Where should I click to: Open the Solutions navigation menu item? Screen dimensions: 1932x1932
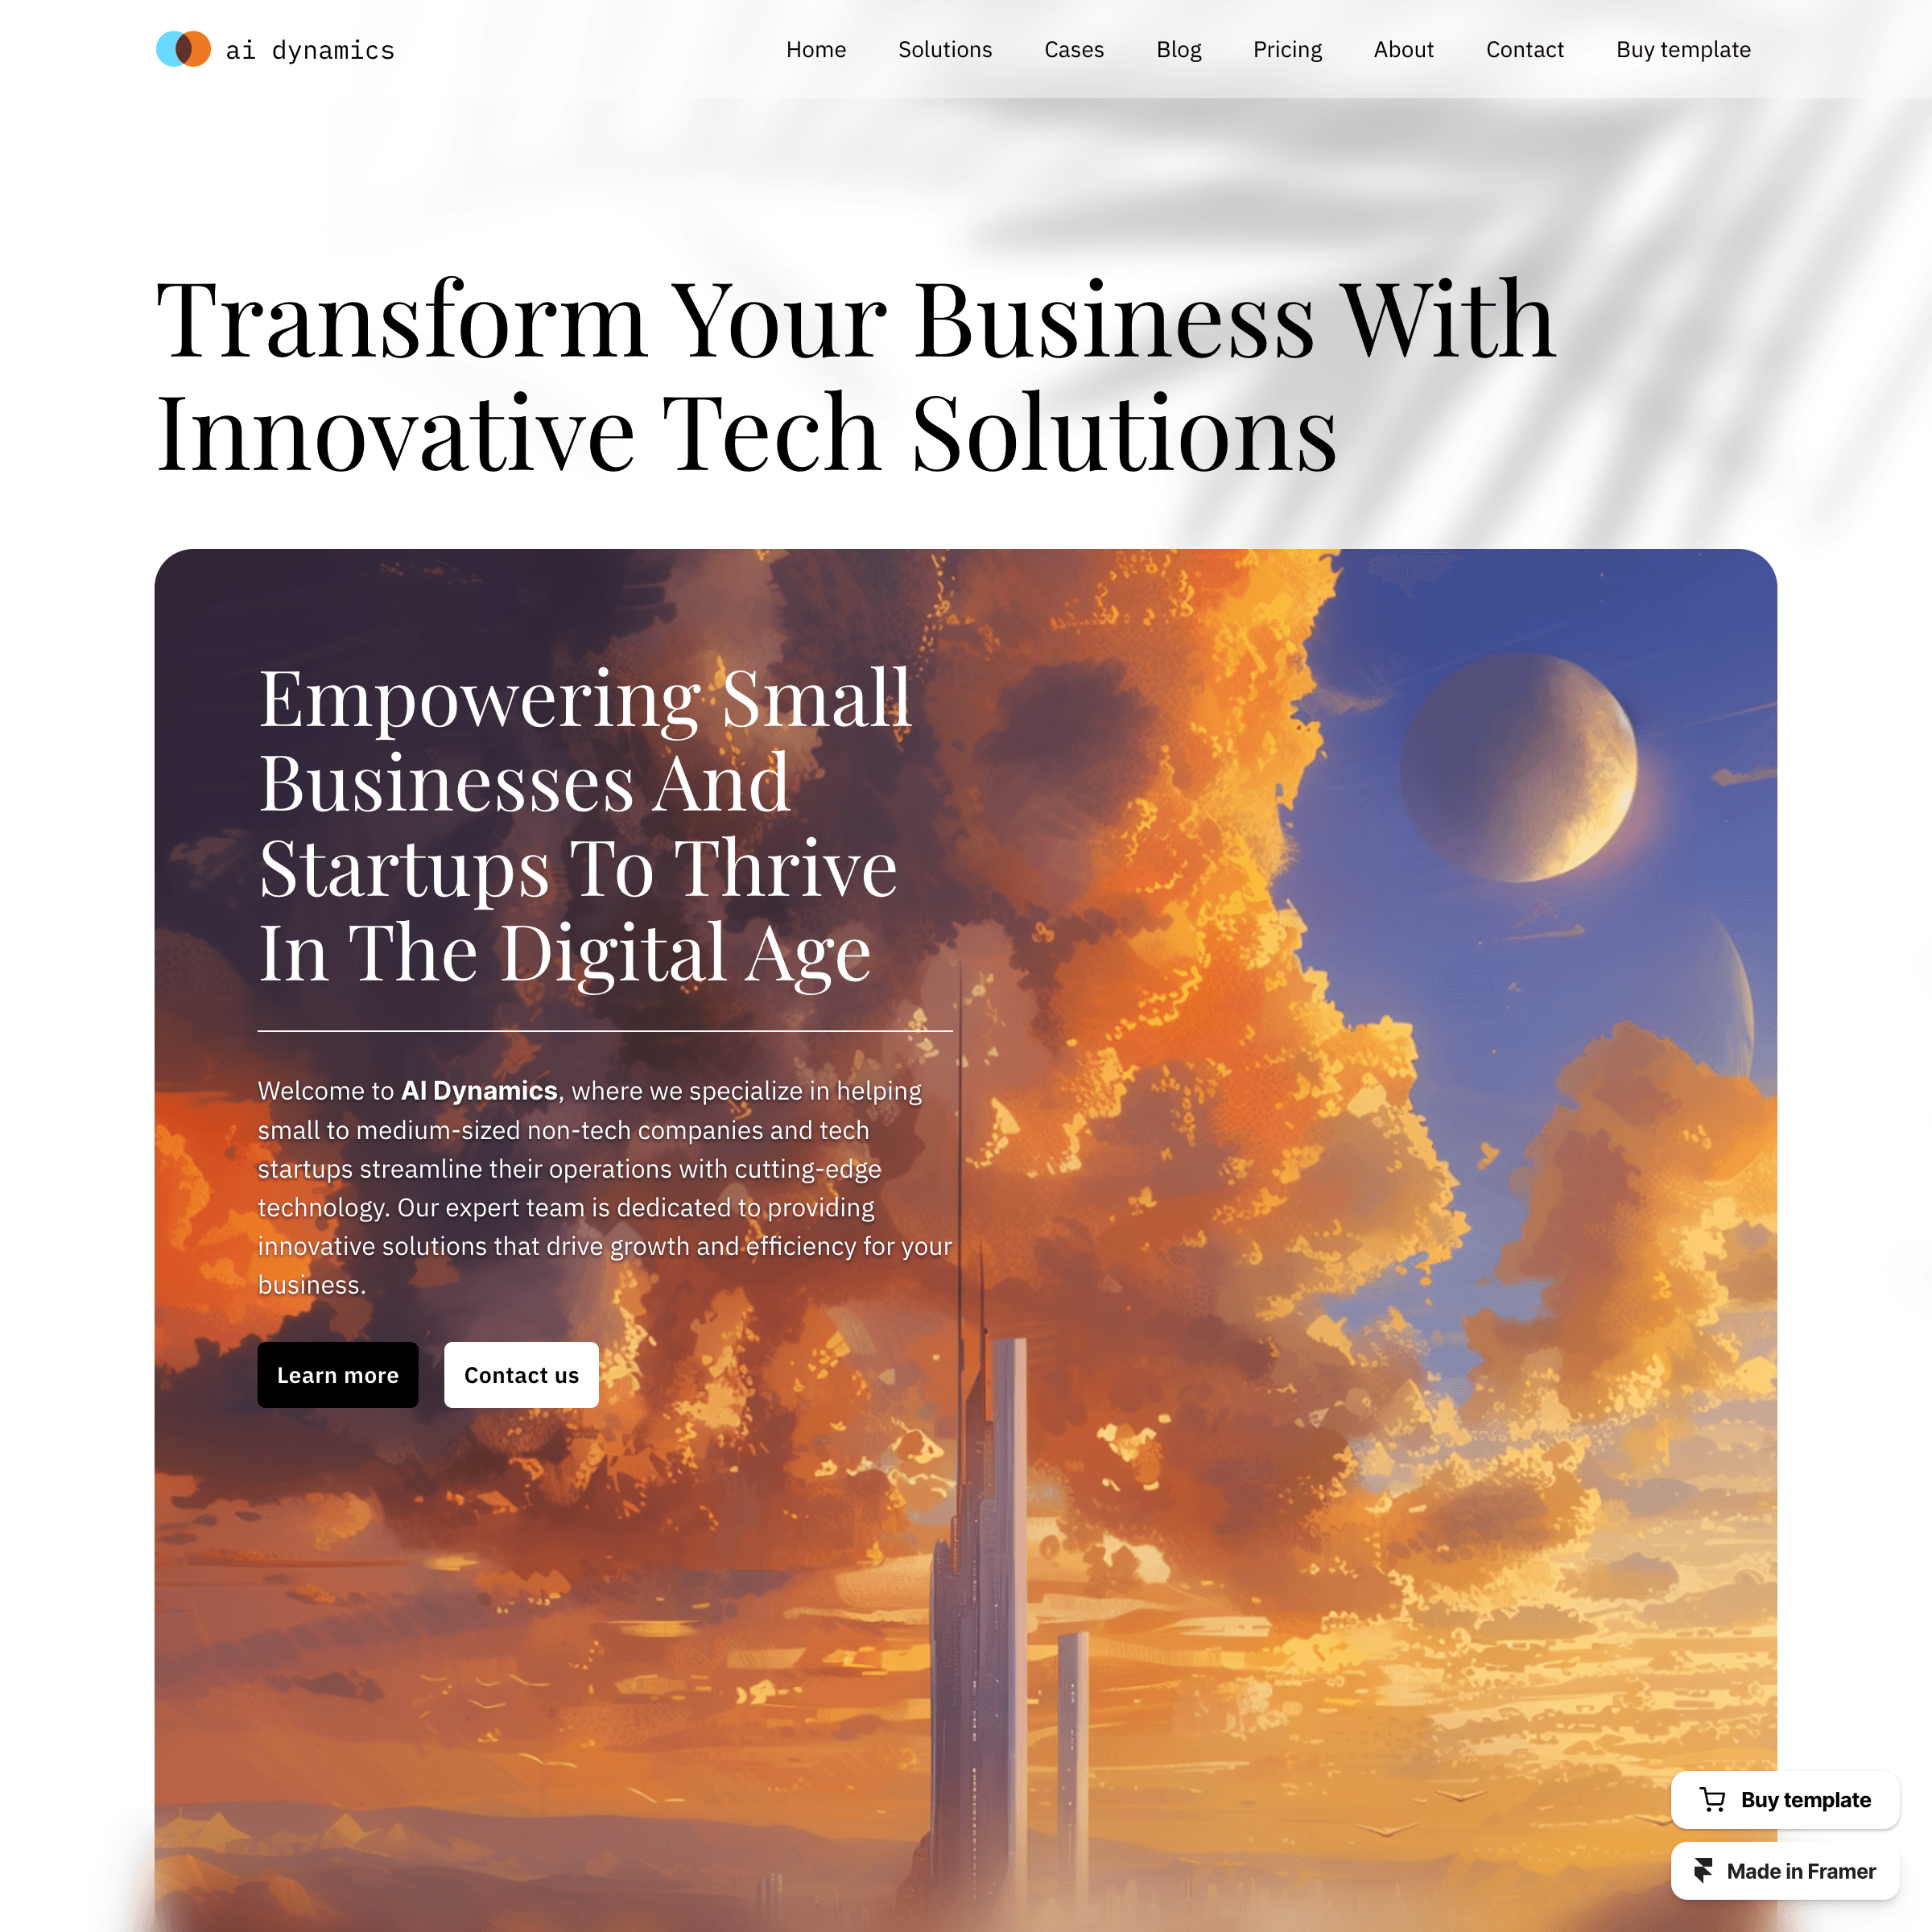pyautogui.click(x=943, y=47)
